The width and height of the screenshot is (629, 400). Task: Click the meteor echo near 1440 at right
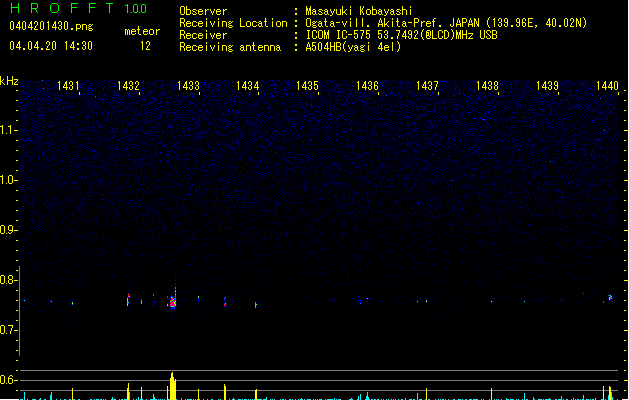click(x=610, y=297)
